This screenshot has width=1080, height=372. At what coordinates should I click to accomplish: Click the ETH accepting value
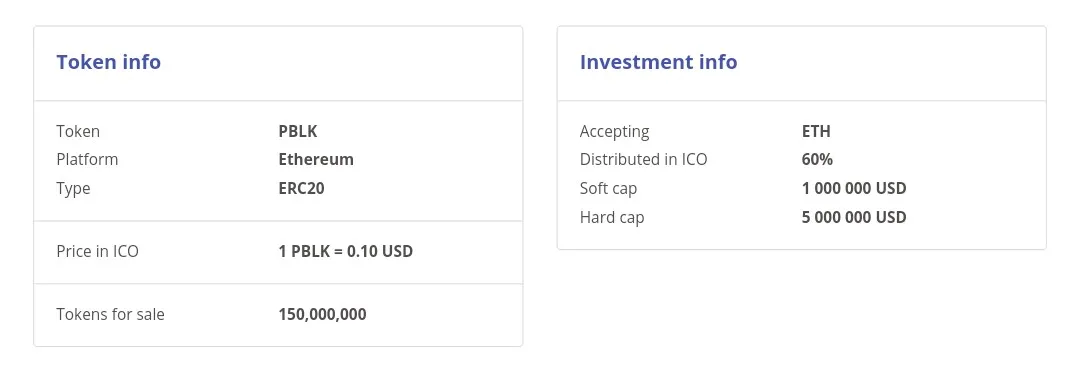(816, 131)
